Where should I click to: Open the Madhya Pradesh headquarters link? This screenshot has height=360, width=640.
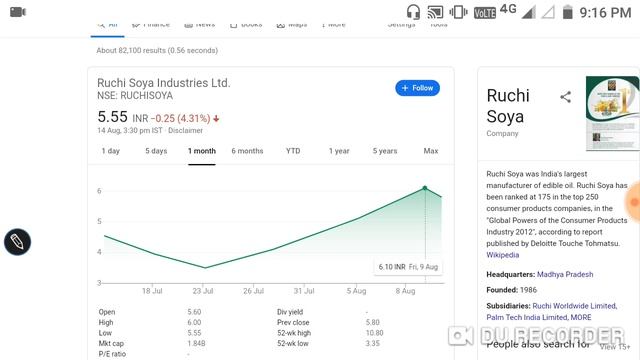565,275
